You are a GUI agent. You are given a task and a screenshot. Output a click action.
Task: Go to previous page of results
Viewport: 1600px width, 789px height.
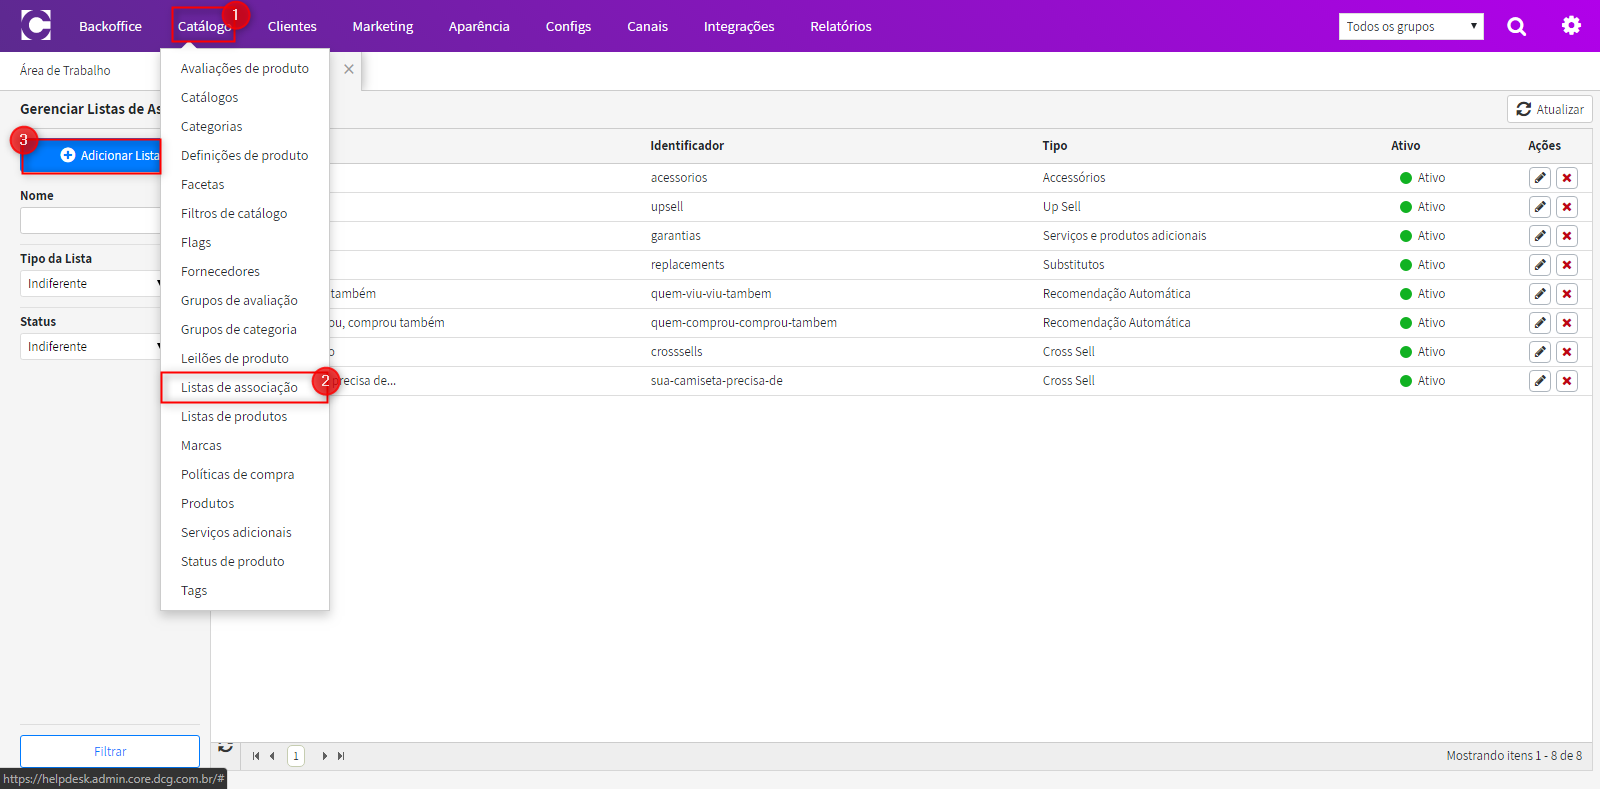pyautogui.click(x=272, y=756)
